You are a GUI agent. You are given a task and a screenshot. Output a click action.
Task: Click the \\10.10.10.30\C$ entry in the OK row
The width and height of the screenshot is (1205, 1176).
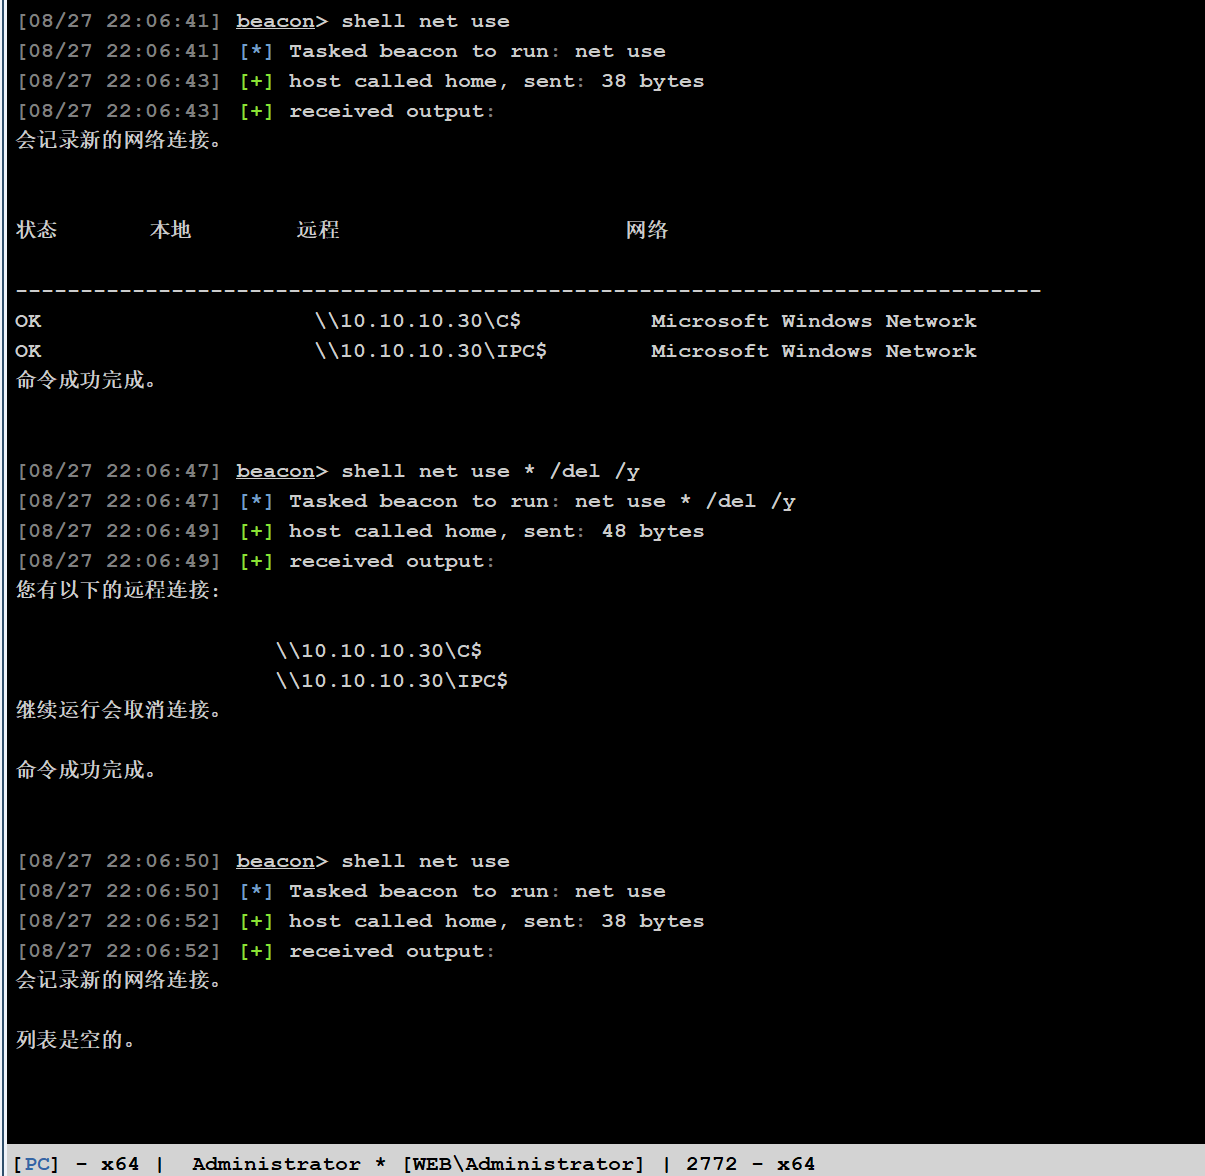[x=418, y=321]
